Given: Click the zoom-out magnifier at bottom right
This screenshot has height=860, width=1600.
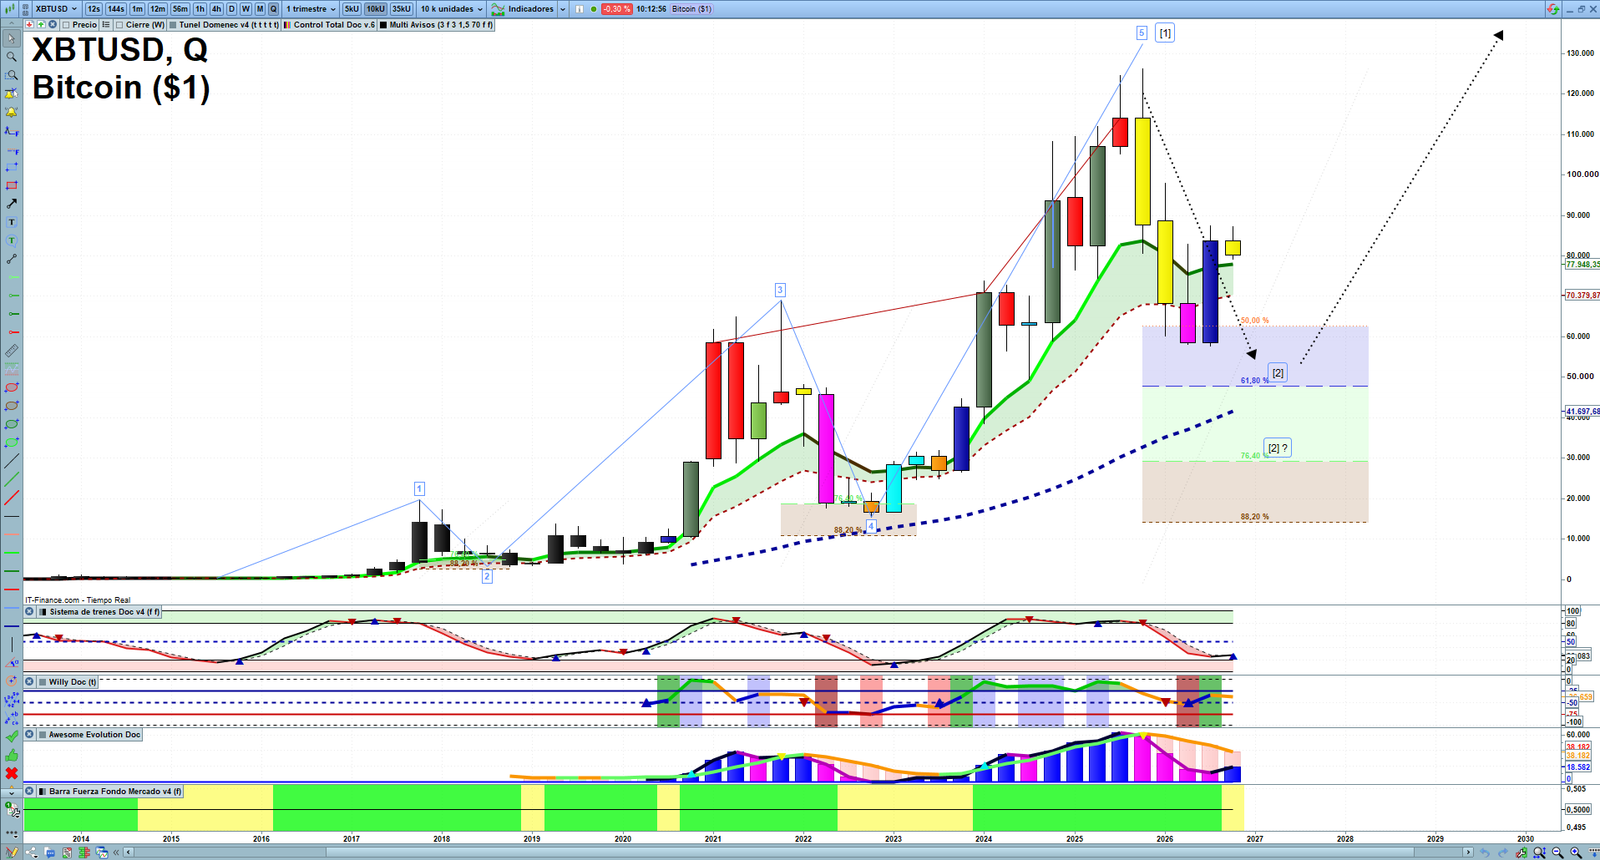Looking at the screenshot, I should pos(1557,852).
